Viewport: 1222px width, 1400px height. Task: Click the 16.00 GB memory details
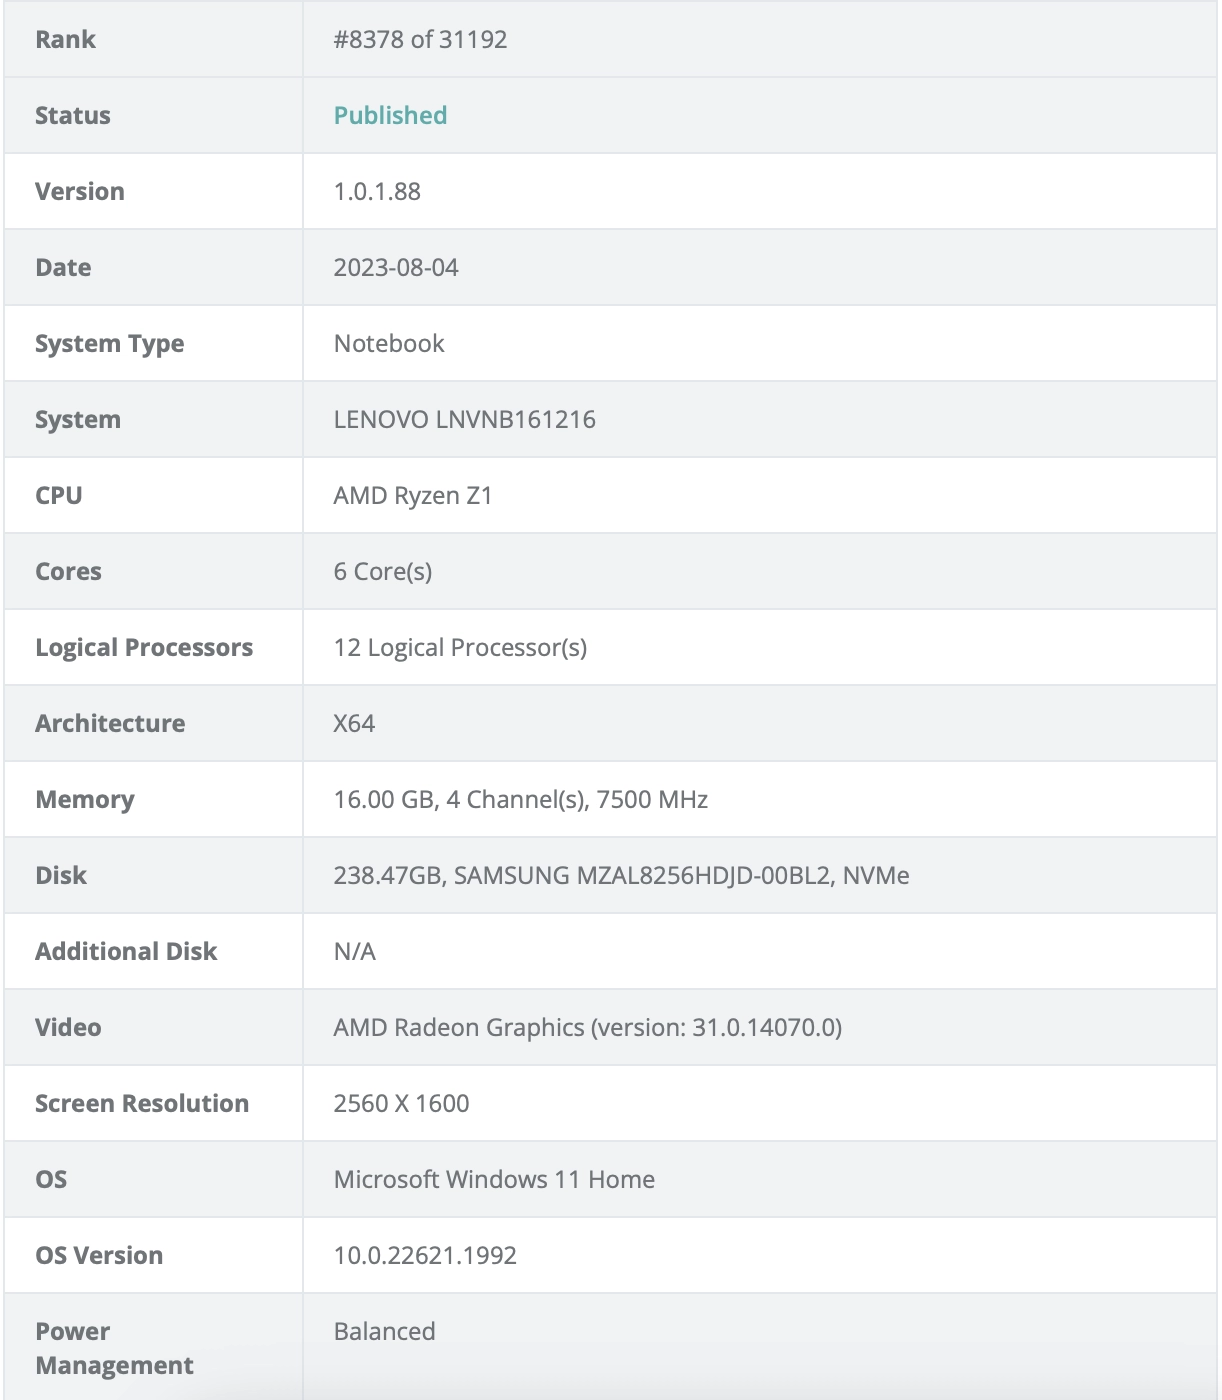[x=520, y=800]
